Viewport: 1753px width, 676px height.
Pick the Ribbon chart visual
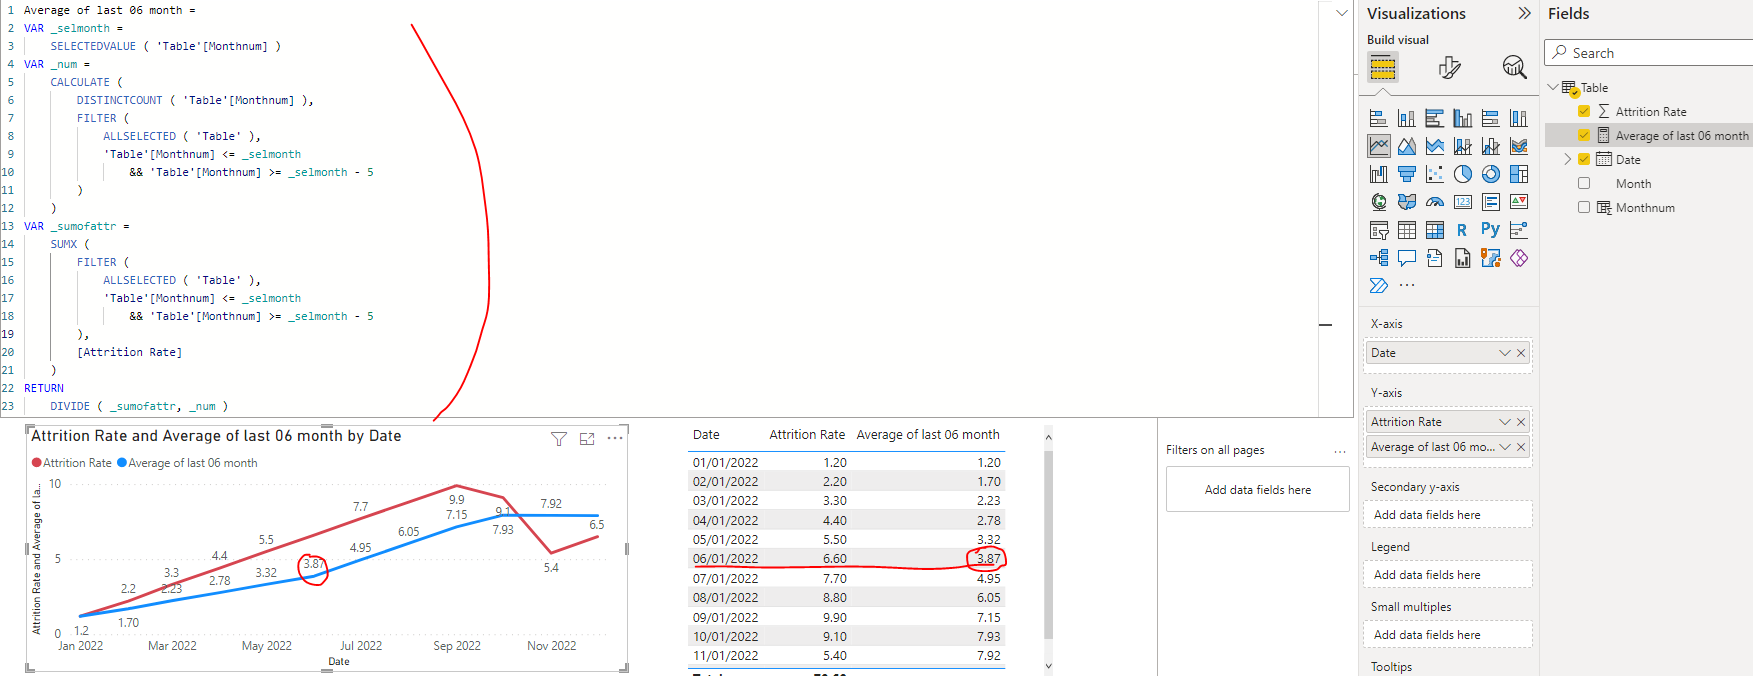coord(1519,146)
